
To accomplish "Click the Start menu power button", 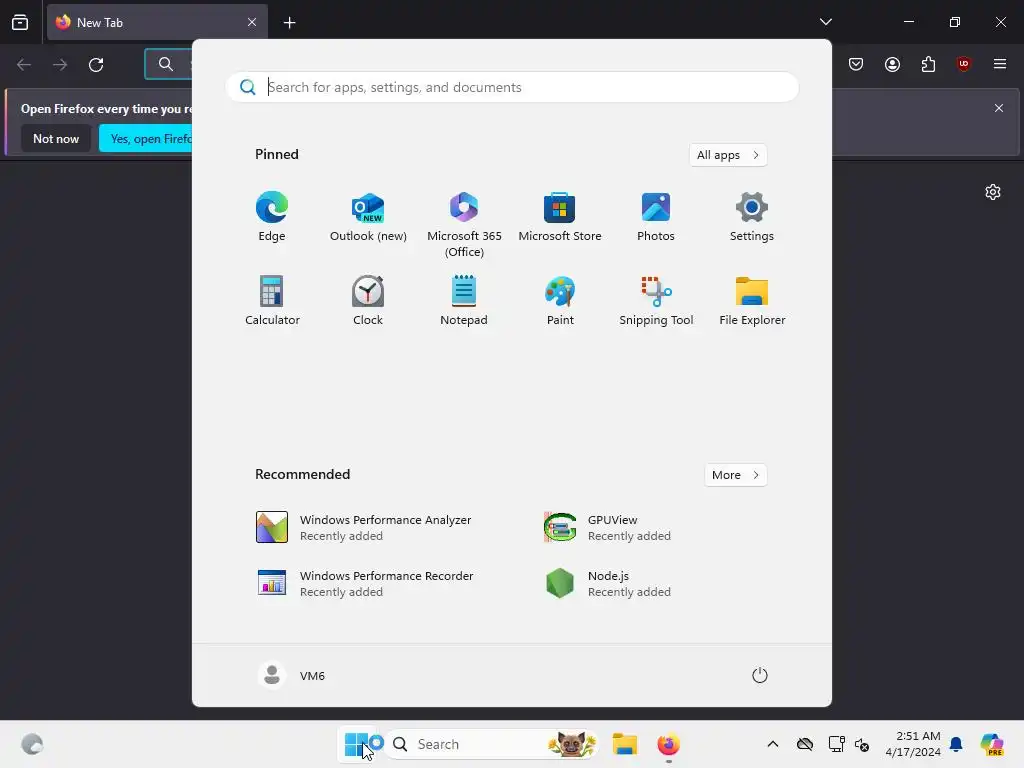I will 760,675.
